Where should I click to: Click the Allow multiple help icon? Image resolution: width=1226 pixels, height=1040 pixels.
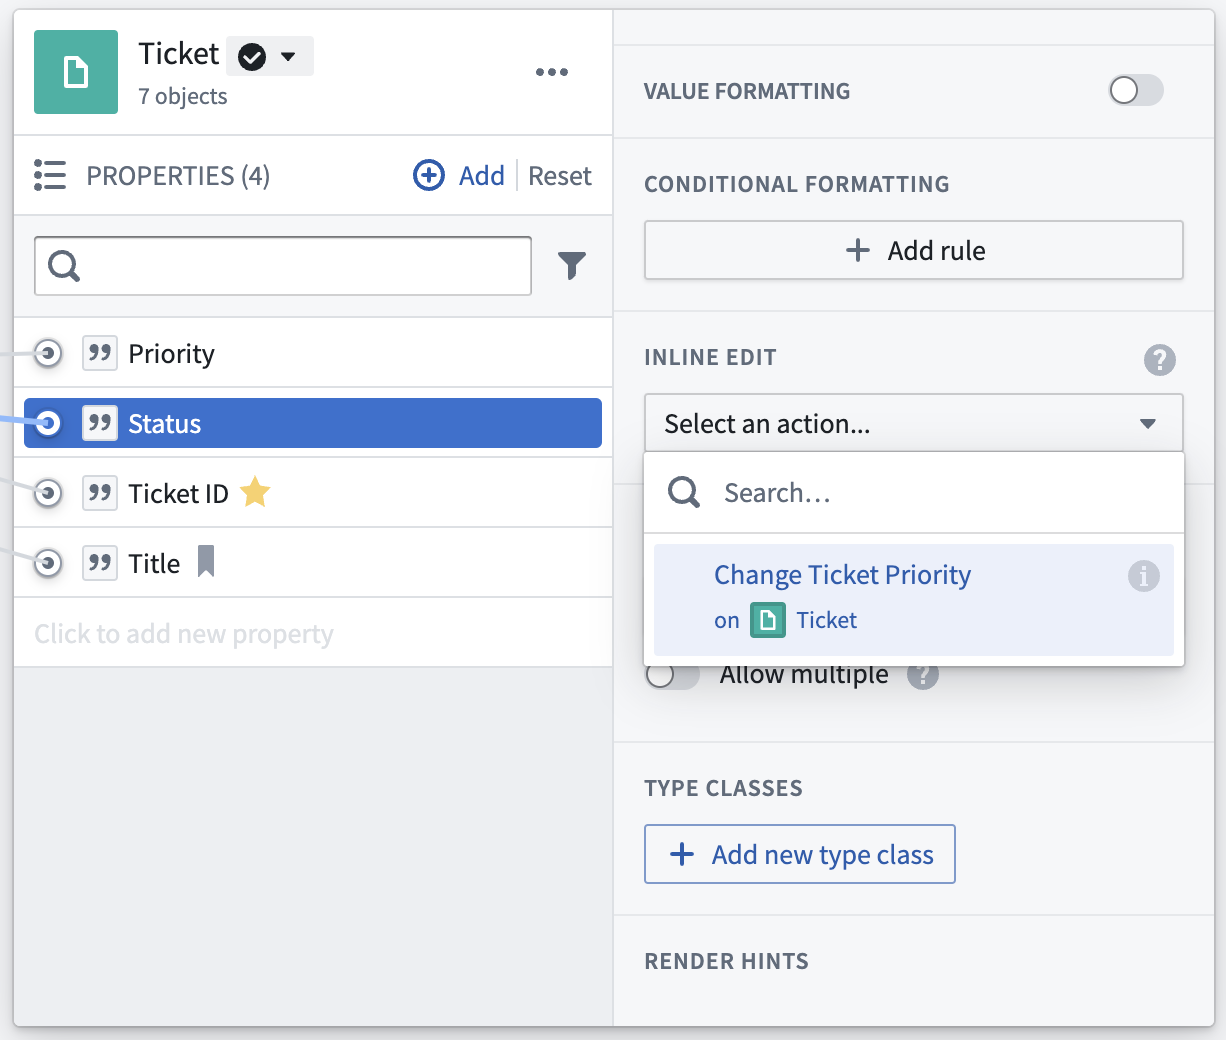[x=923, y=677]
